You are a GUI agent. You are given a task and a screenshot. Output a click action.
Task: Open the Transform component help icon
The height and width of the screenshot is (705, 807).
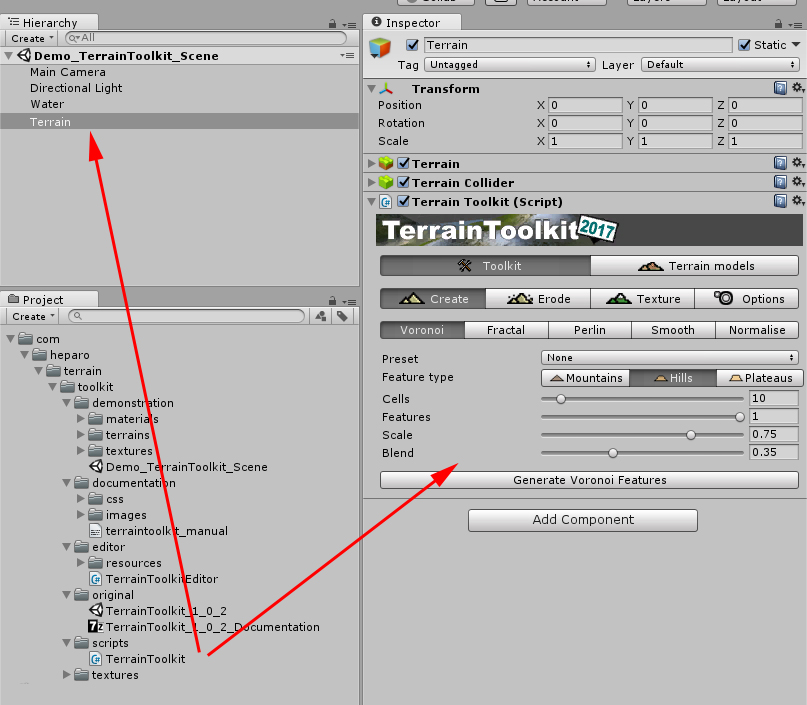tap(780, 88)
